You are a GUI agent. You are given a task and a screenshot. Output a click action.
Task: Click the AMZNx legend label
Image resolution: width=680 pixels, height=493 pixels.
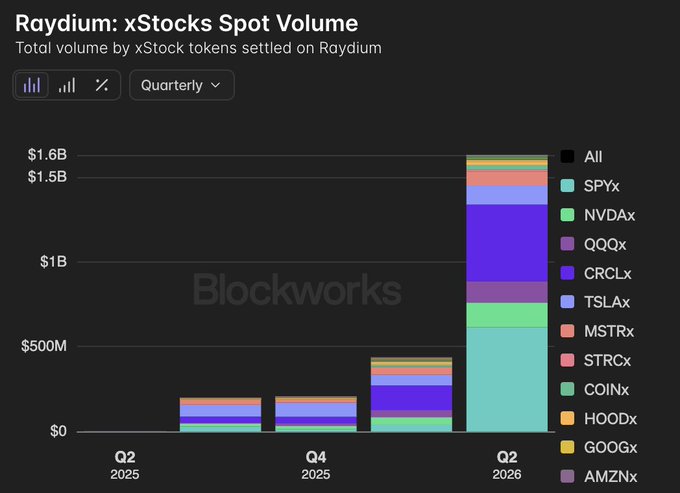(x=611, y=477)
